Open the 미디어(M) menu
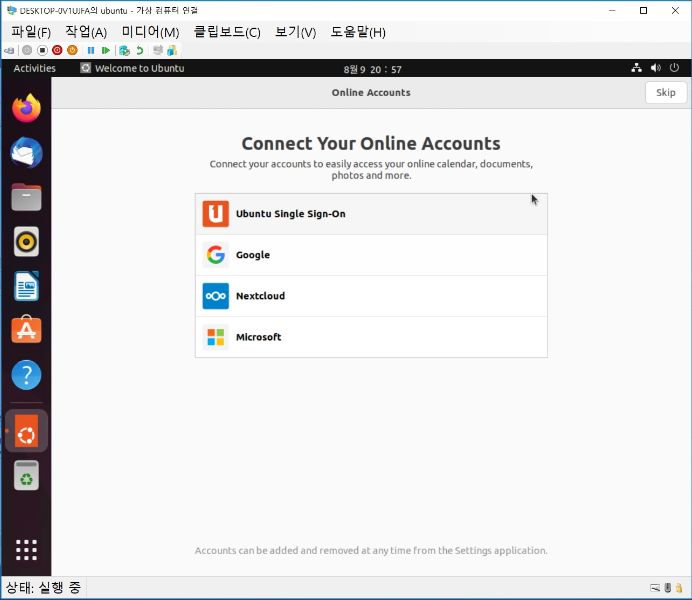This screenshot has width=692, height=600. click(x=150, y=32)
